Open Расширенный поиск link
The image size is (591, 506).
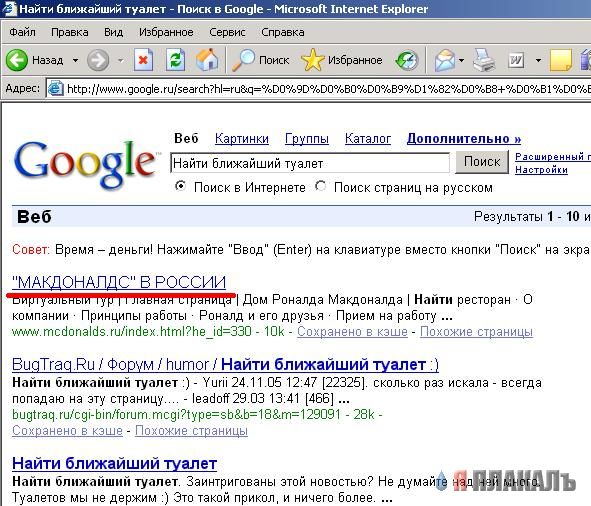click(x=553, y=156)
